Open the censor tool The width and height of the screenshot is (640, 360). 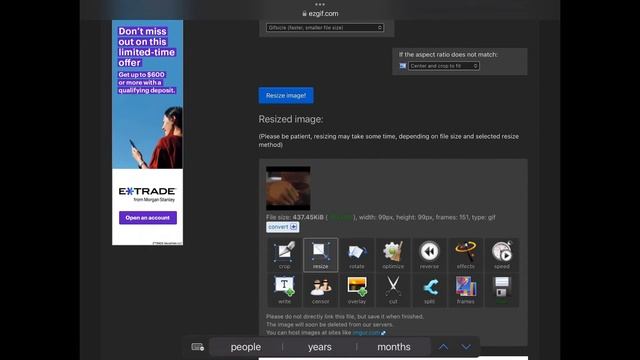point(320,290)
